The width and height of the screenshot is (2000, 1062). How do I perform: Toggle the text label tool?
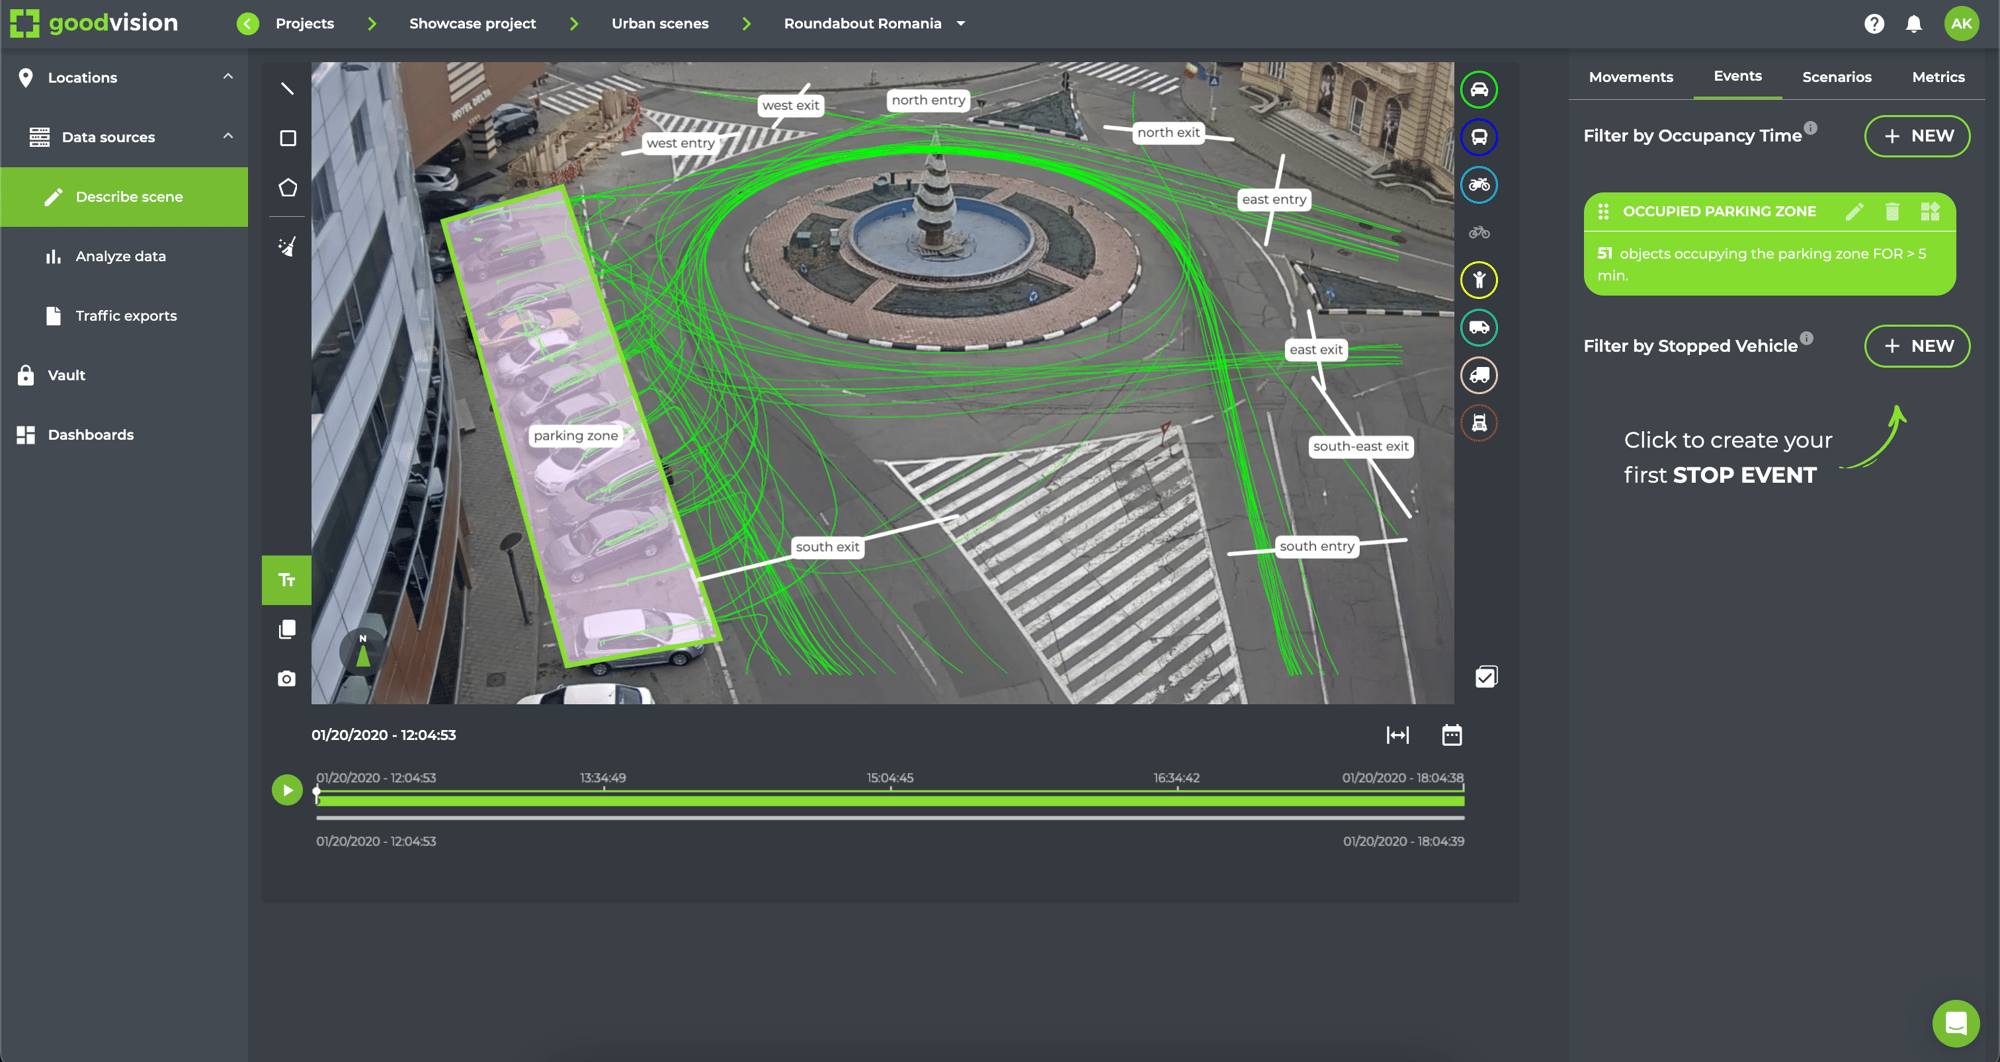tap(287, 580)
